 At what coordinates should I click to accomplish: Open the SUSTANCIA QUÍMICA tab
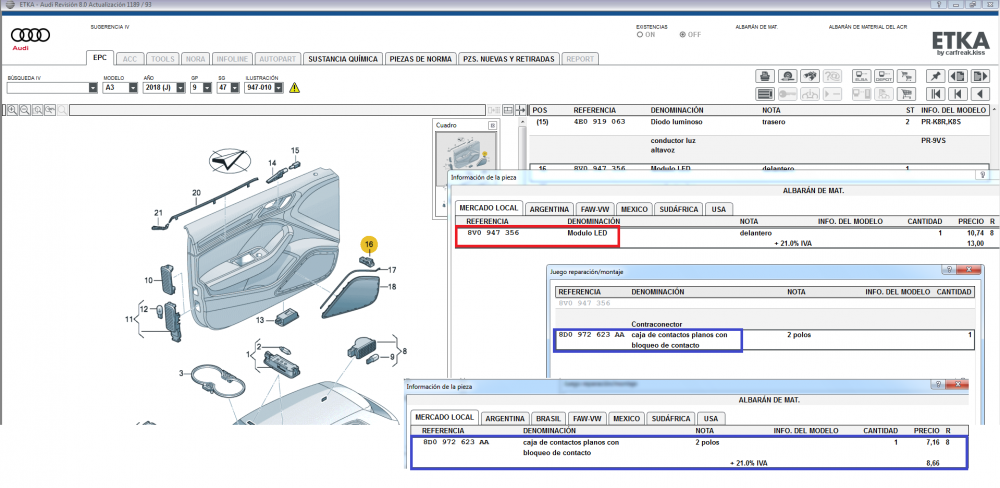tap(342, 59)
